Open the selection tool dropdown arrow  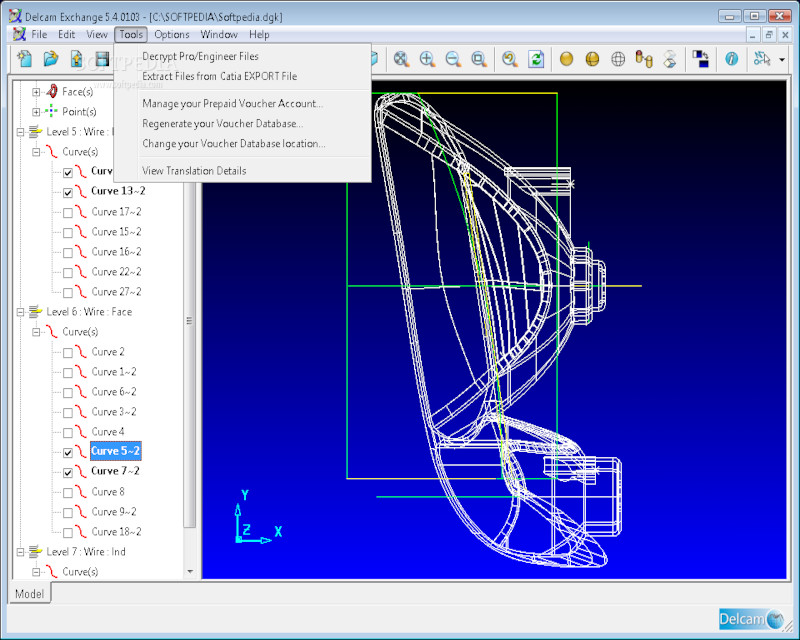(x=782, y=60)
